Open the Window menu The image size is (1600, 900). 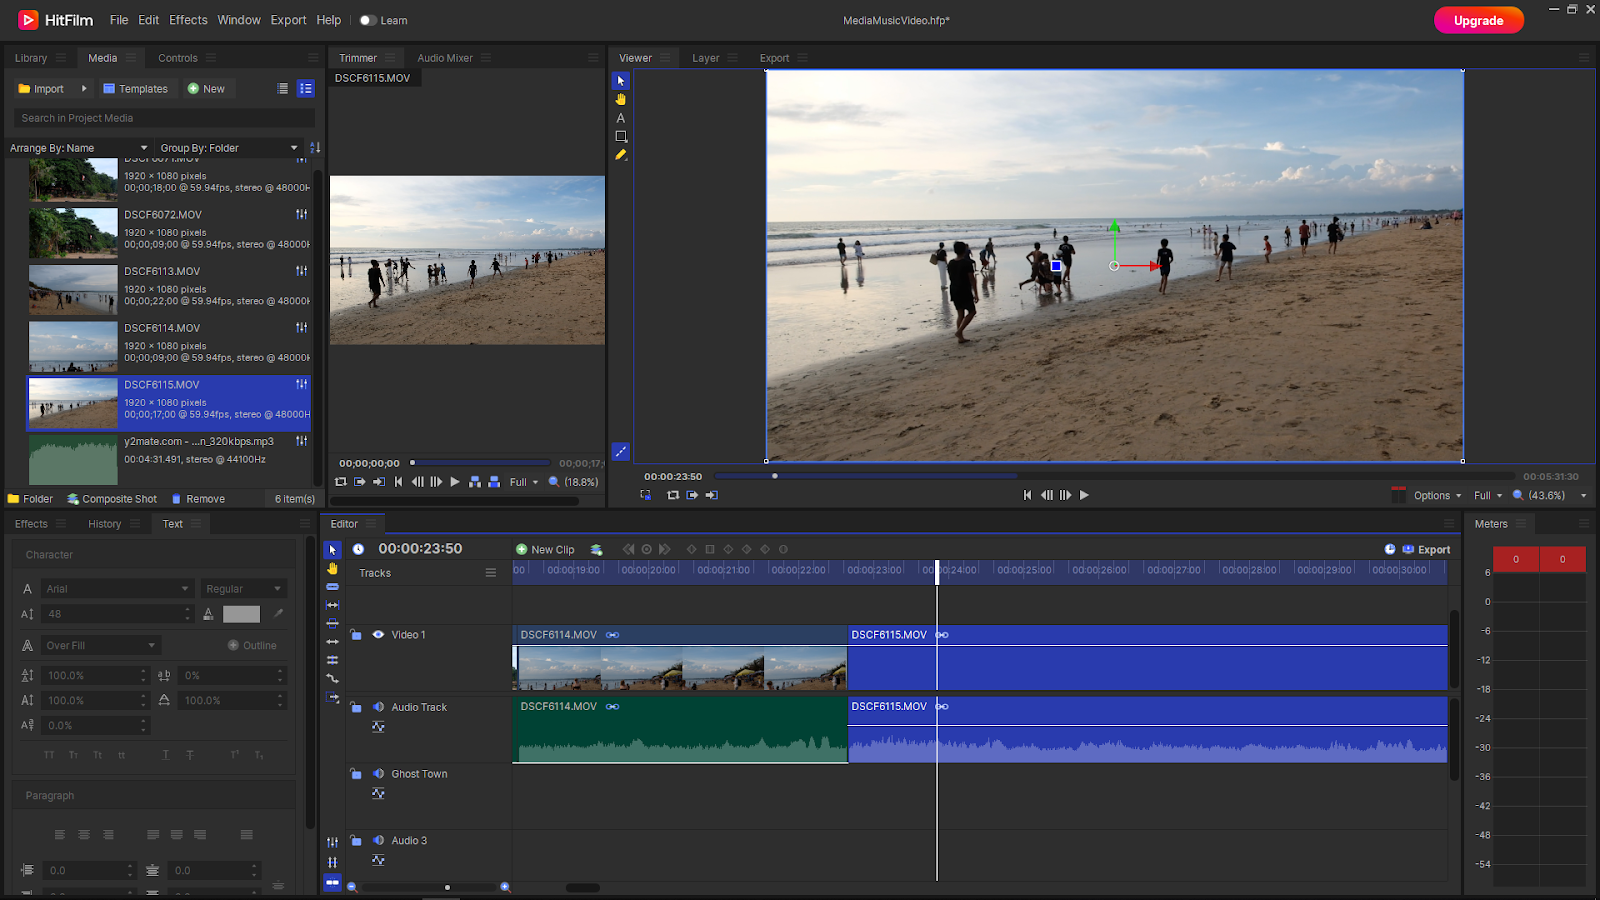239,20
